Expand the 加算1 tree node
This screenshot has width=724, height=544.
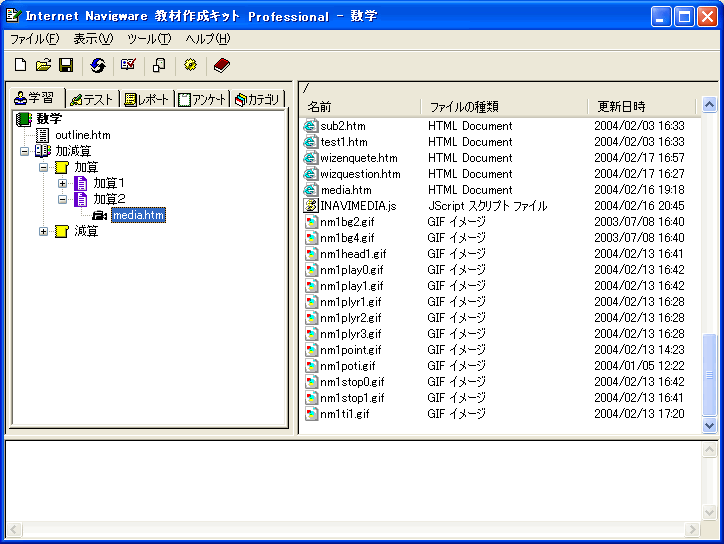pos(62,184)
